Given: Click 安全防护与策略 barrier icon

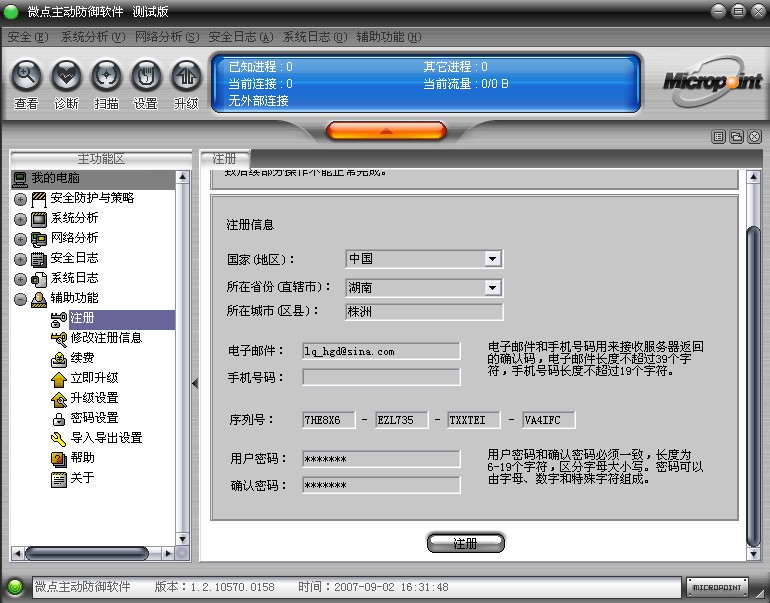Looking at the screenshot, I should [x=39, y=199].
